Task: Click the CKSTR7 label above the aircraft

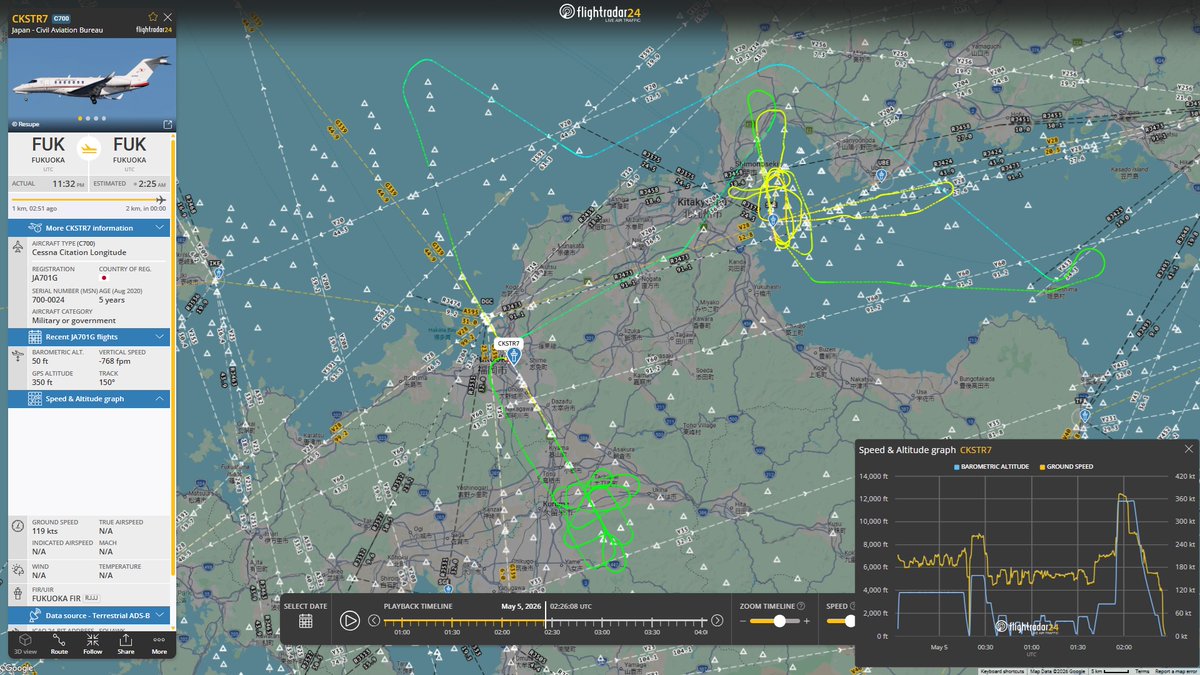Action: point(509,343)
